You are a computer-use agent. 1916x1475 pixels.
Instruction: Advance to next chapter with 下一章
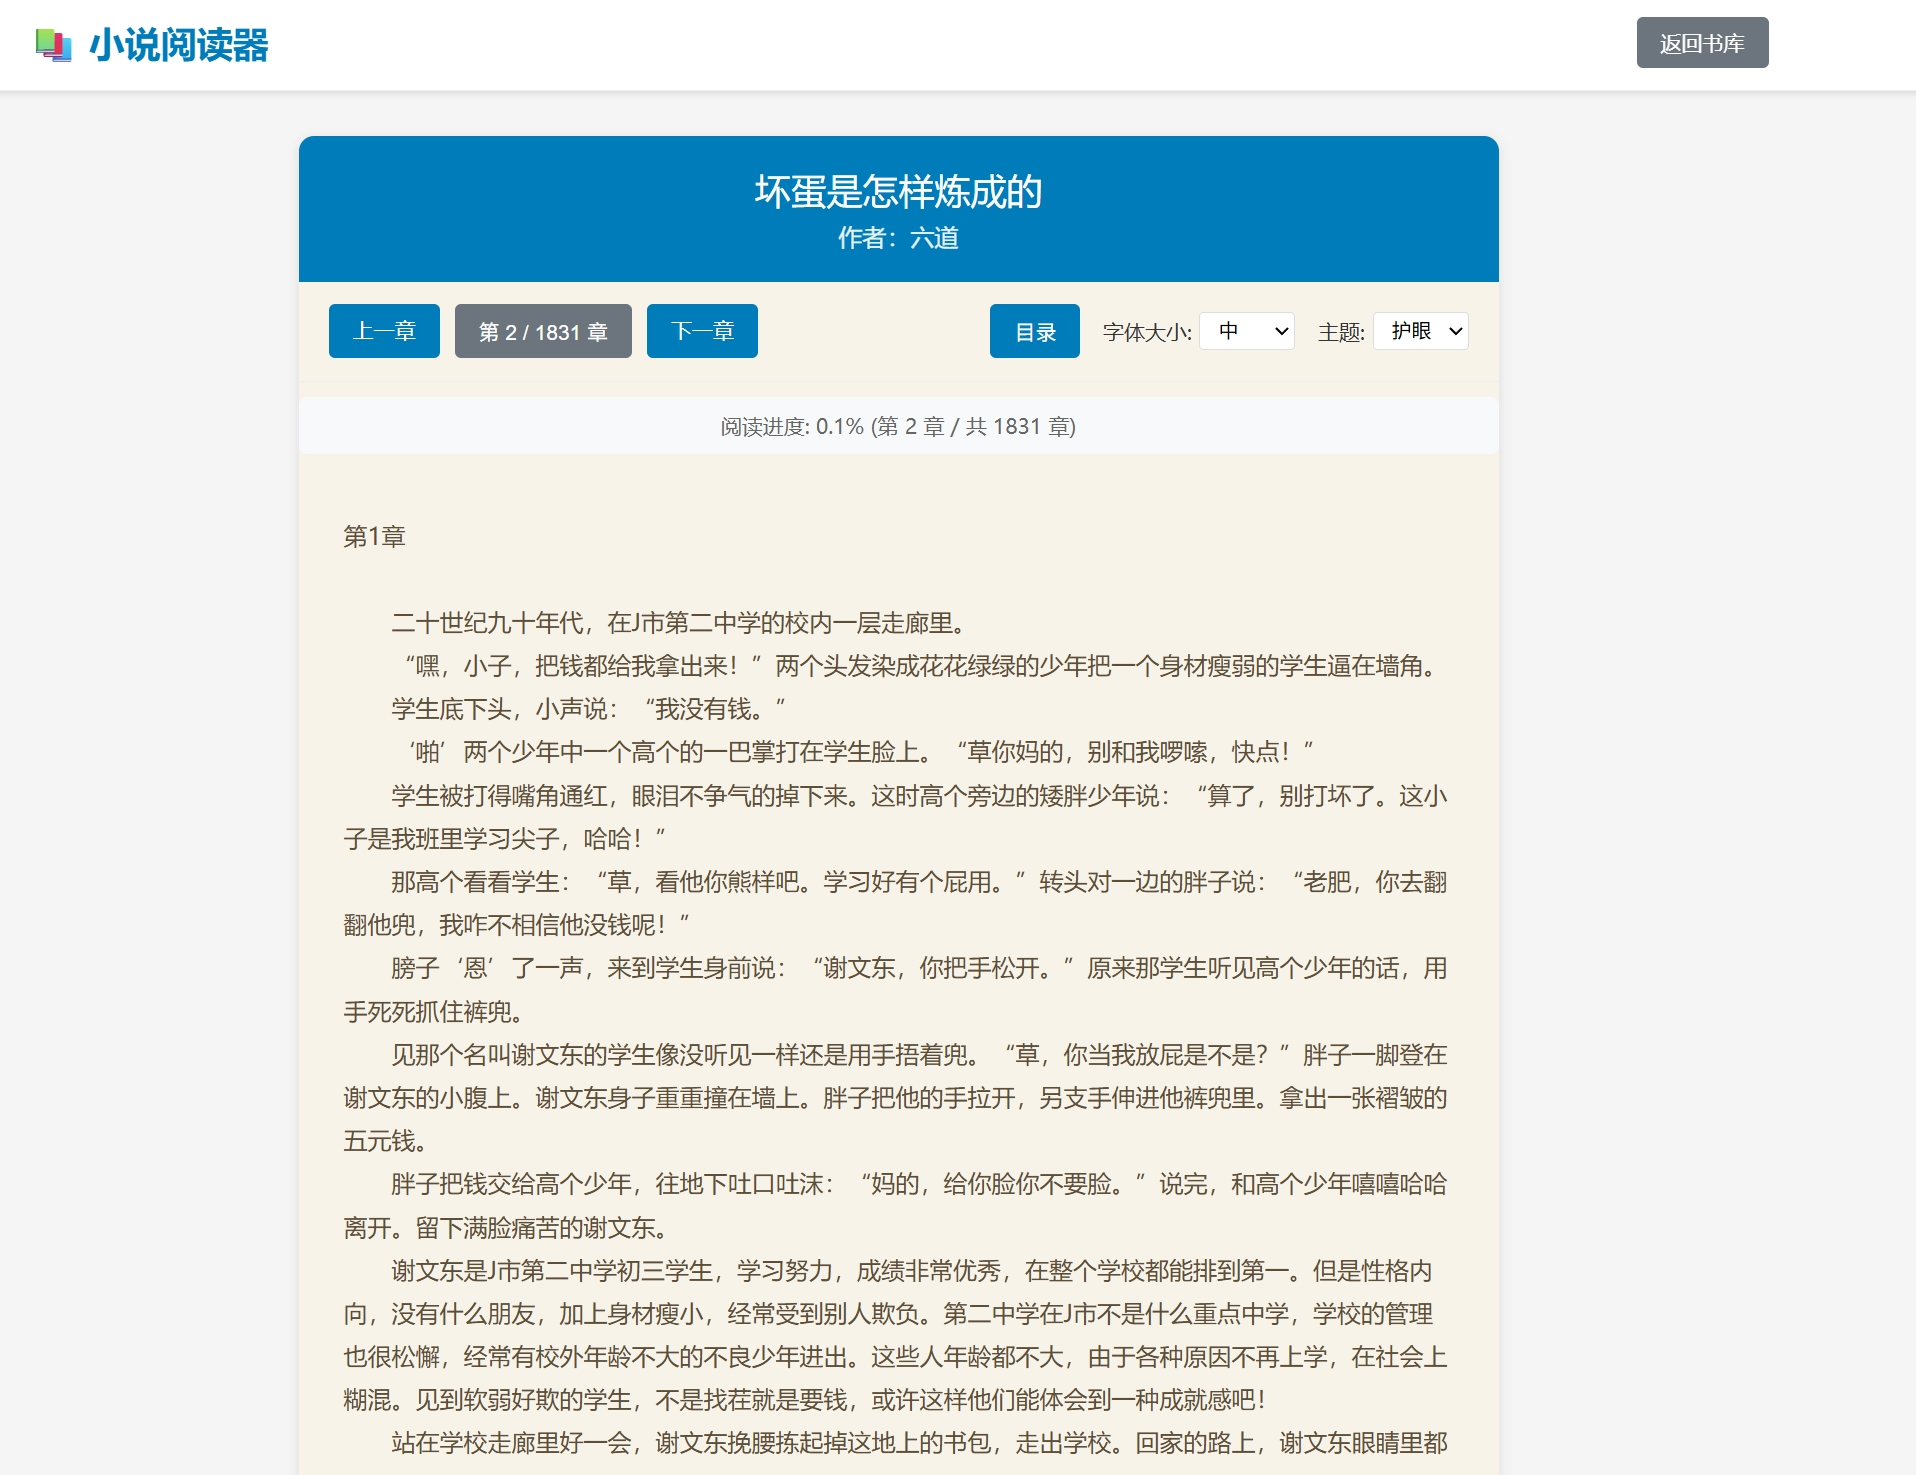pyautogui.click(x=702, y=331)
